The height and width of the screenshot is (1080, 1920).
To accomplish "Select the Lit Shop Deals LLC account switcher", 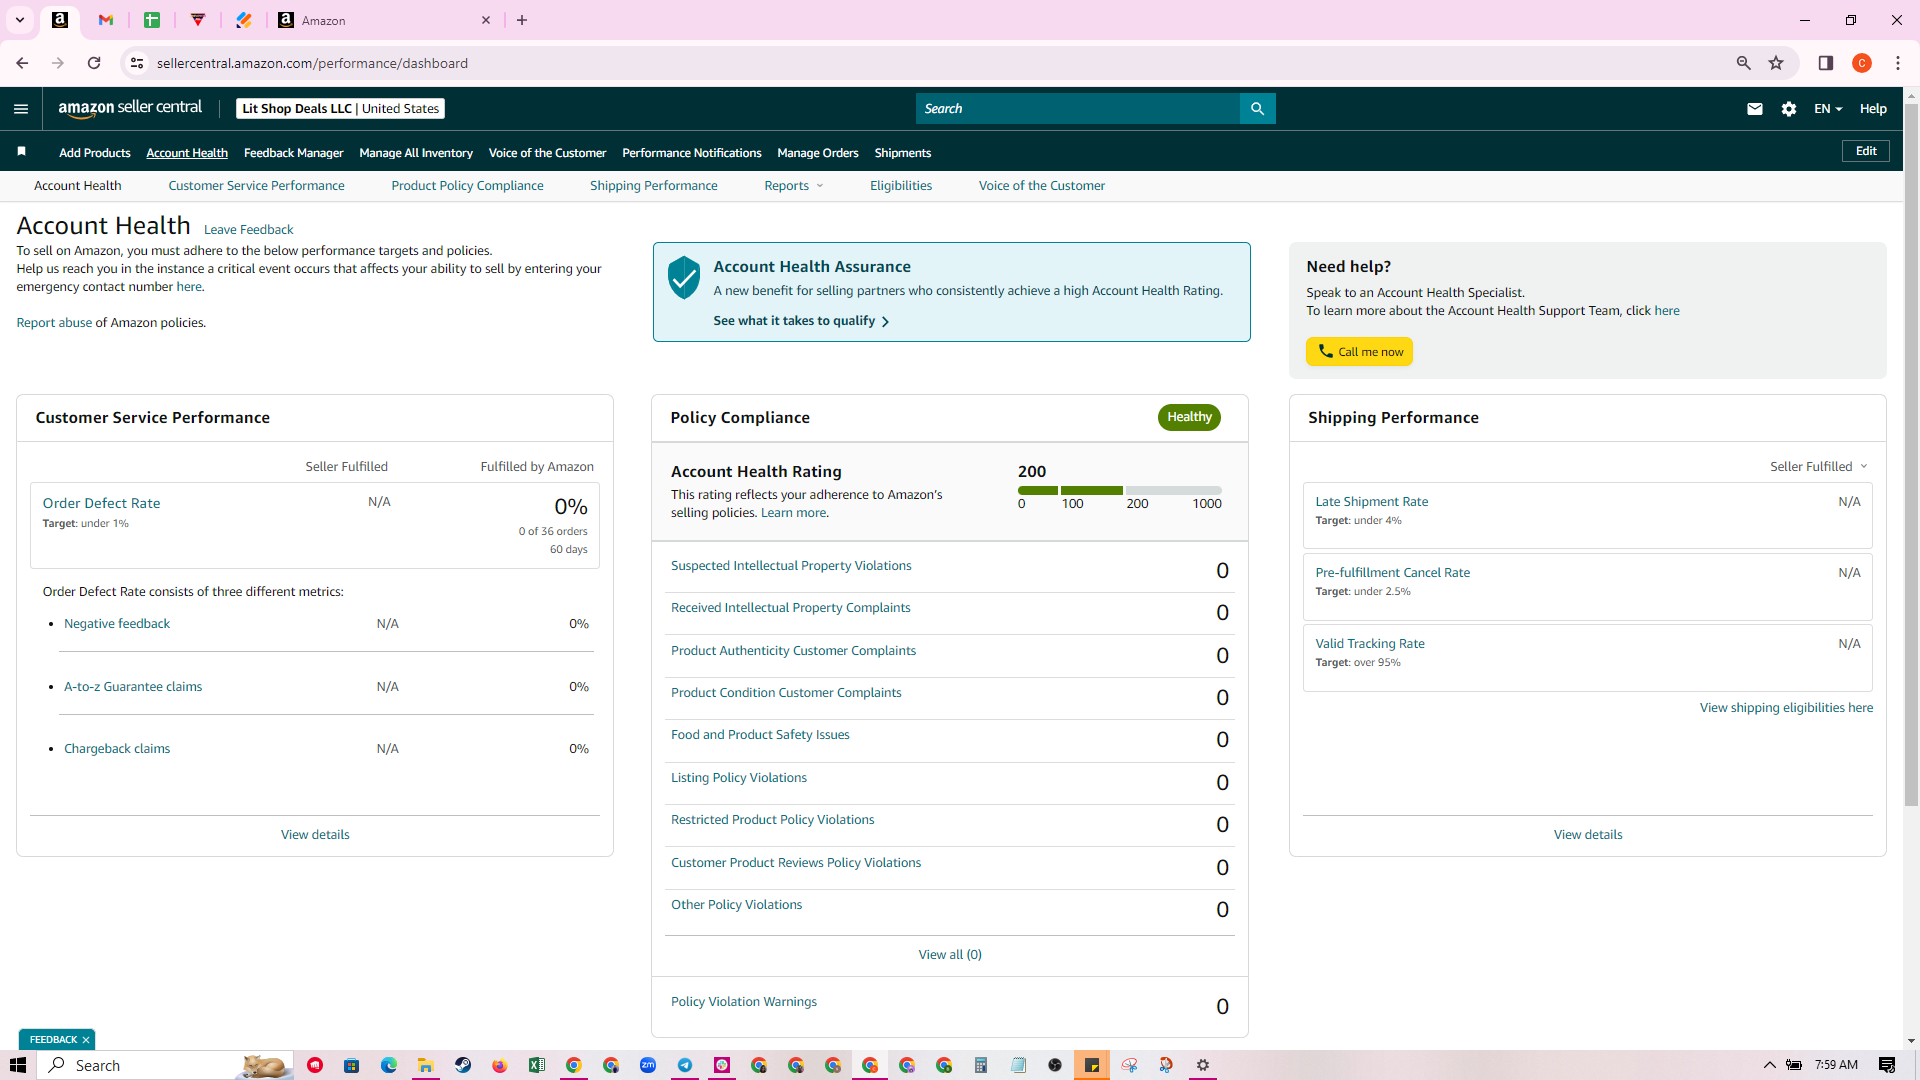I will tap(340, 109).
